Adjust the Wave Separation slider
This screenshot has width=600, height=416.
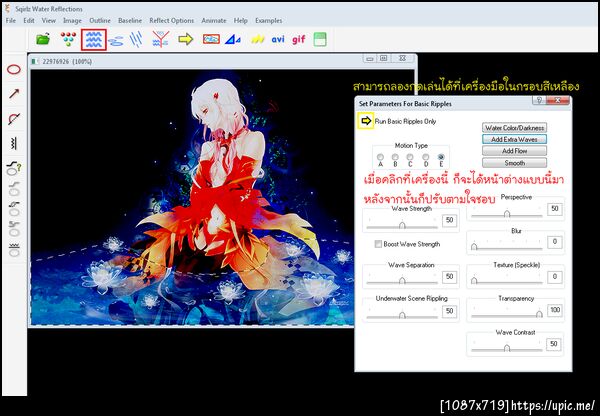pyautogui.click(x=402, y=281)
